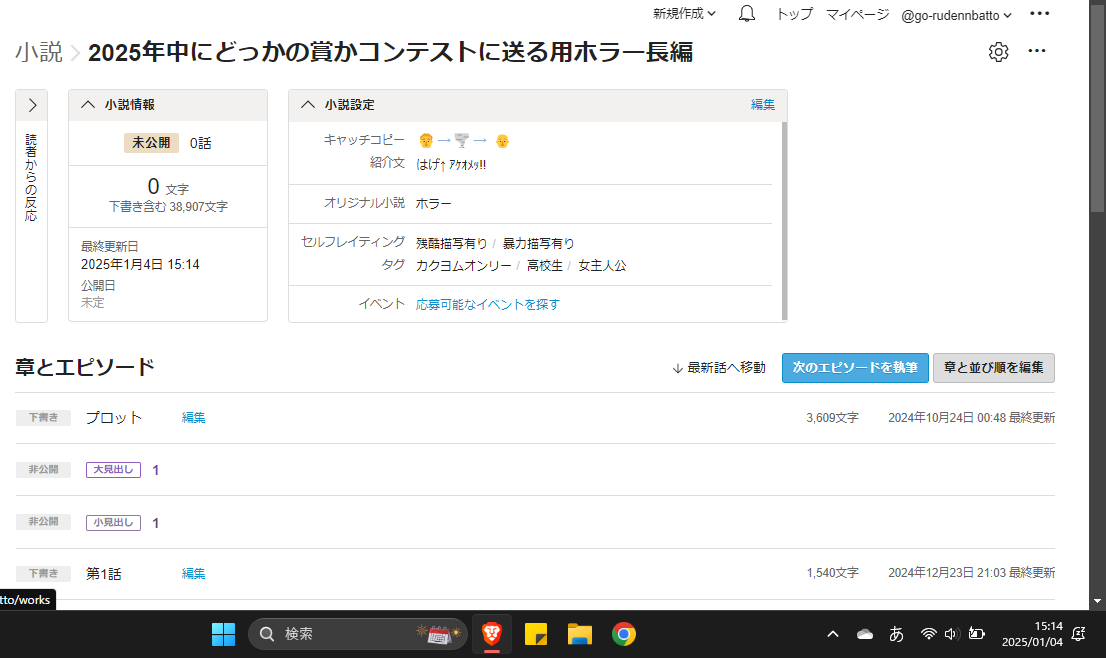This screenshot has height=658, width=1106.
Task: Open File Explorer from the taskbar
Action: 580,633
